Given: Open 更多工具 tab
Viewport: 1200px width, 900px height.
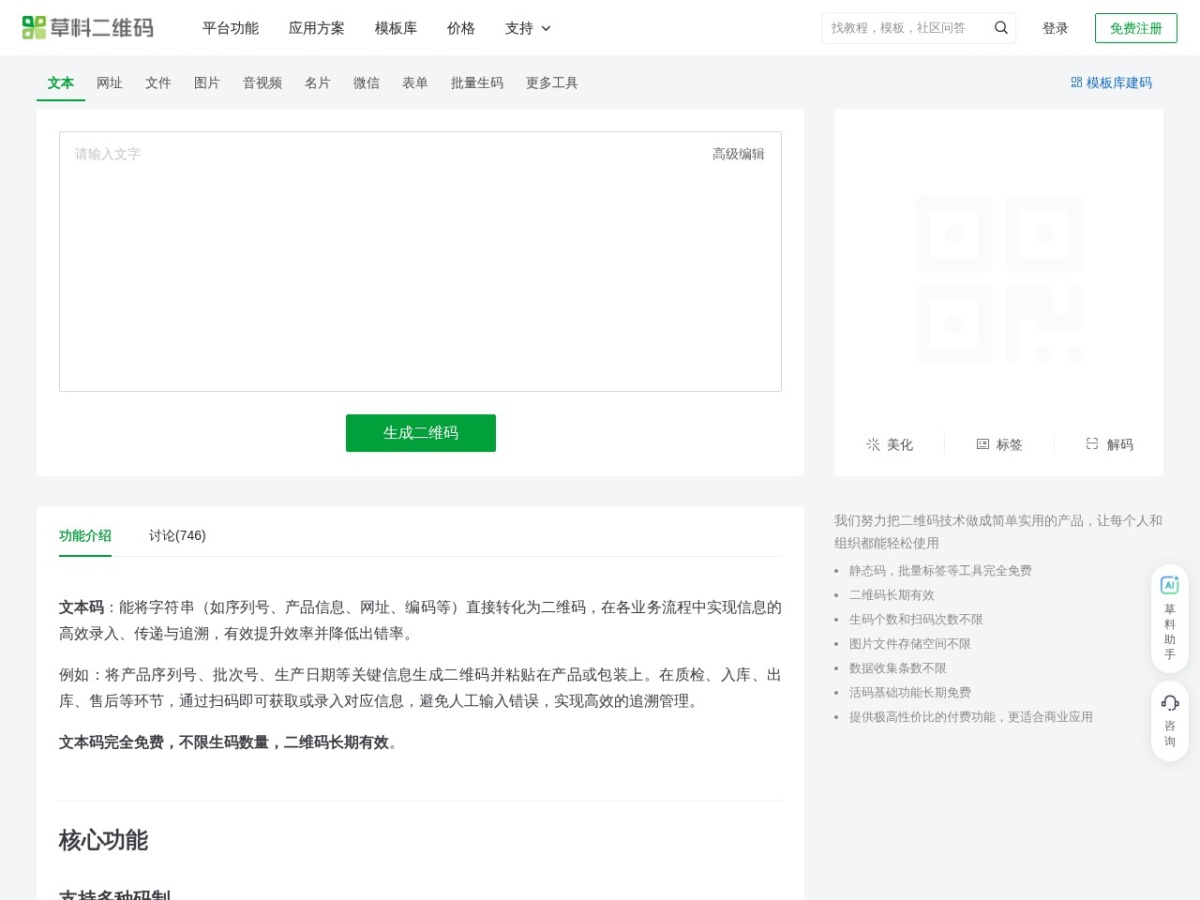Looking at the screenshot, I should 552,83.
